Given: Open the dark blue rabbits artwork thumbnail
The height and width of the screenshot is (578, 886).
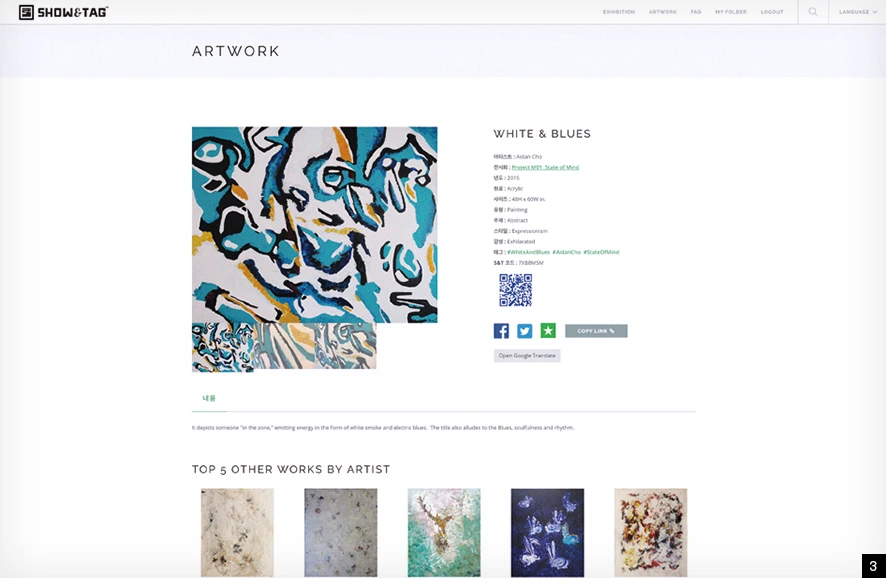Looking at the screenshot, I should click(x=547, y=532).
